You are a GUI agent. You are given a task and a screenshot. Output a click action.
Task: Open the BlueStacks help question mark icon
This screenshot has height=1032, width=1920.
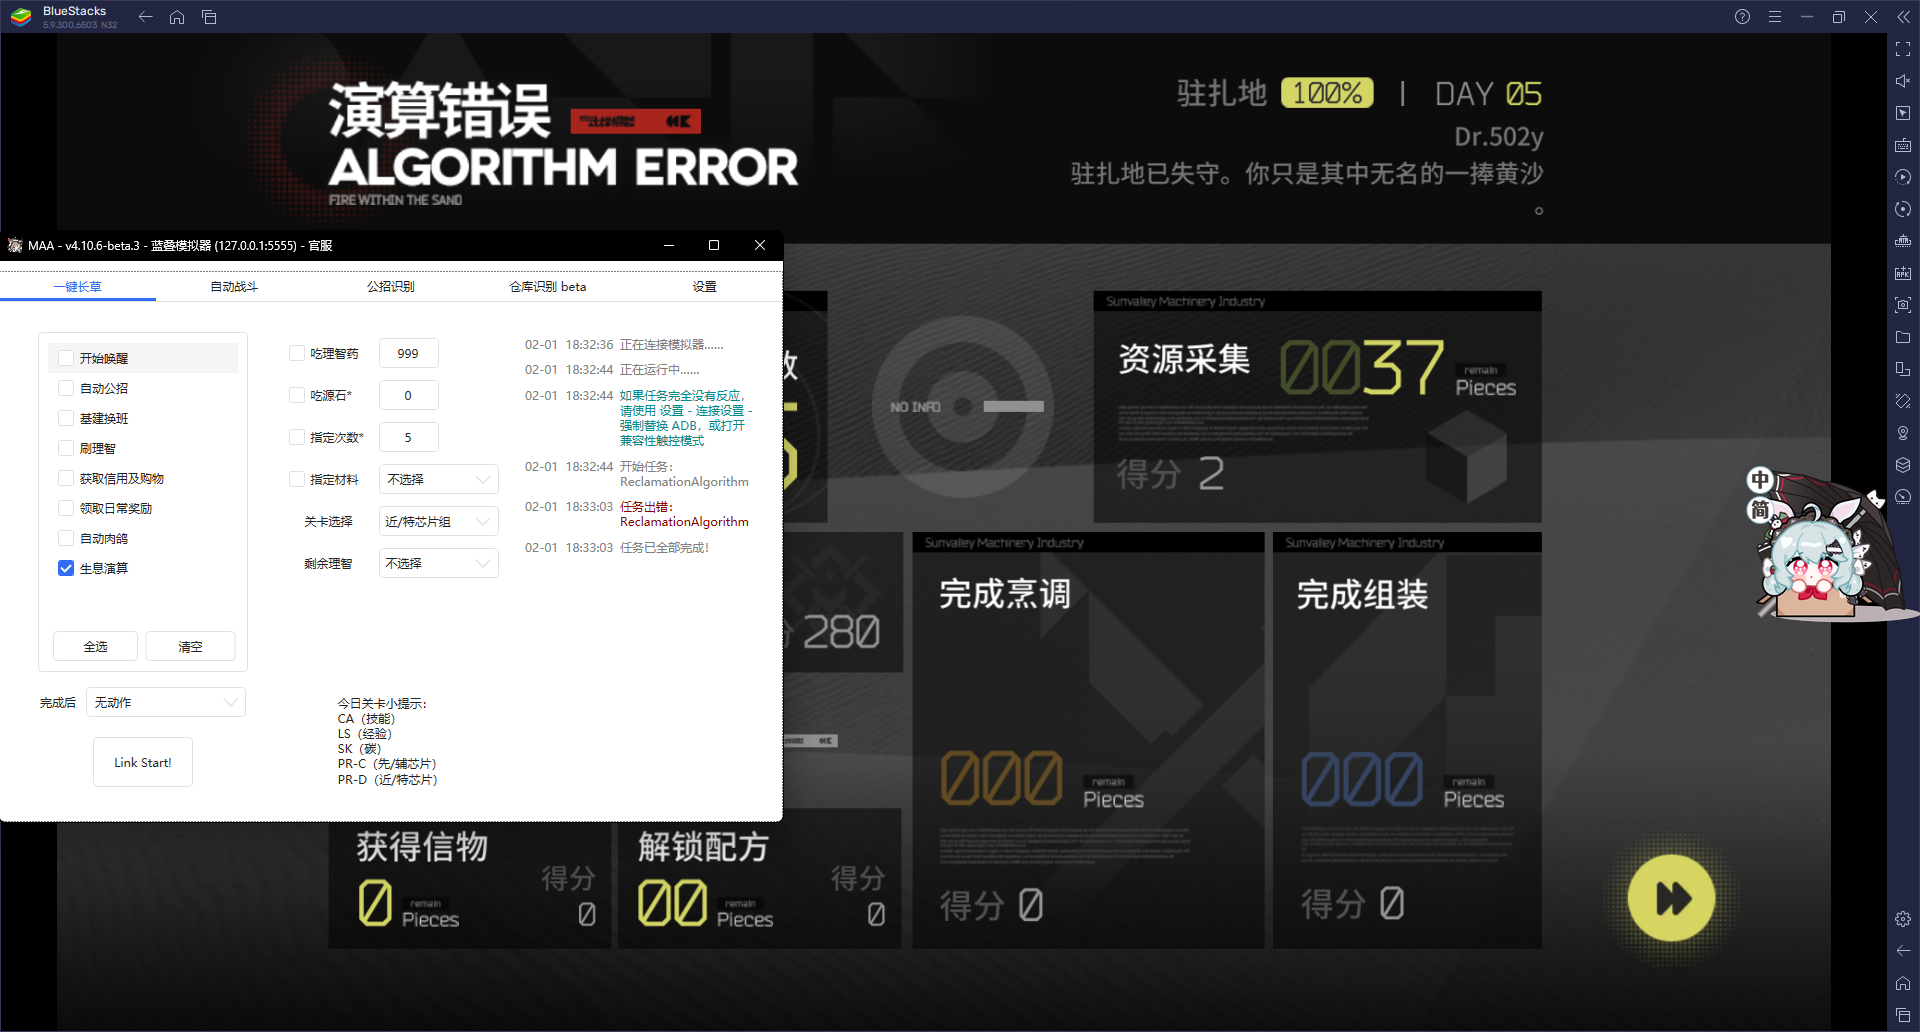pos(1742,17)
